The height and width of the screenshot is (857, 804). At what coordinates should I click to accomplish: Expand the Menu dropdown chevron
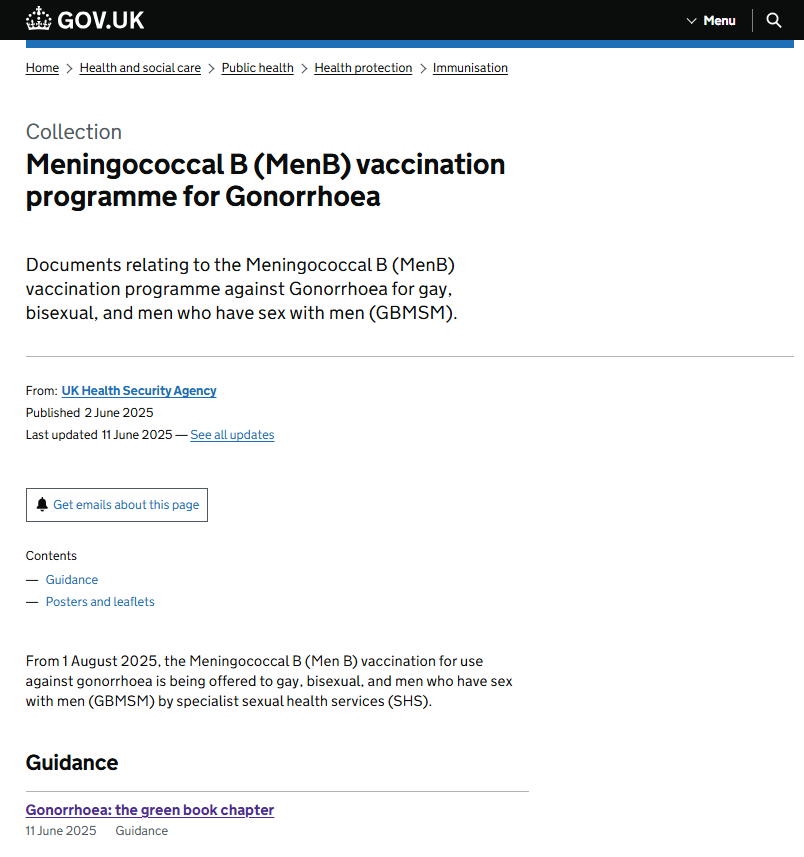(691, 21)
